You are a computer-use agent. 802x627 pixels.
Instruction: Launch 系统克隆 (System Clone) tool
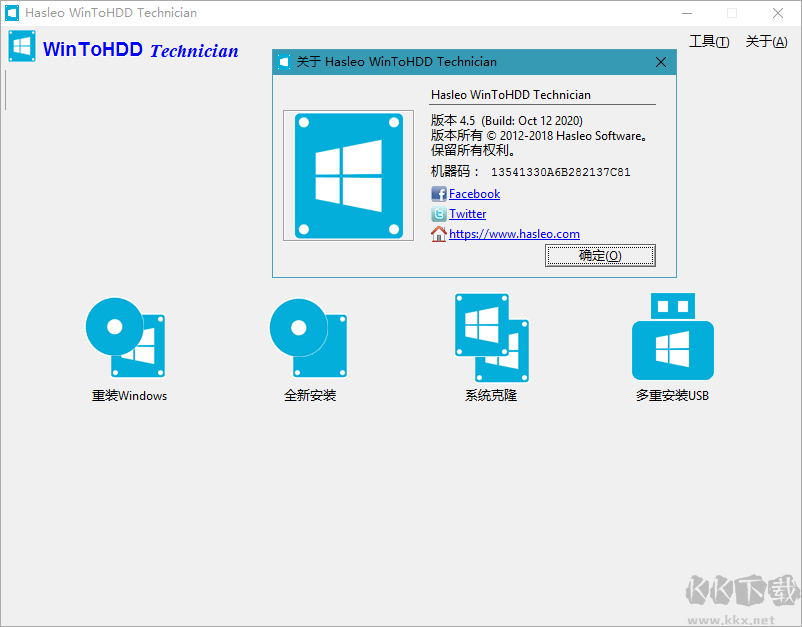point(491,337)
